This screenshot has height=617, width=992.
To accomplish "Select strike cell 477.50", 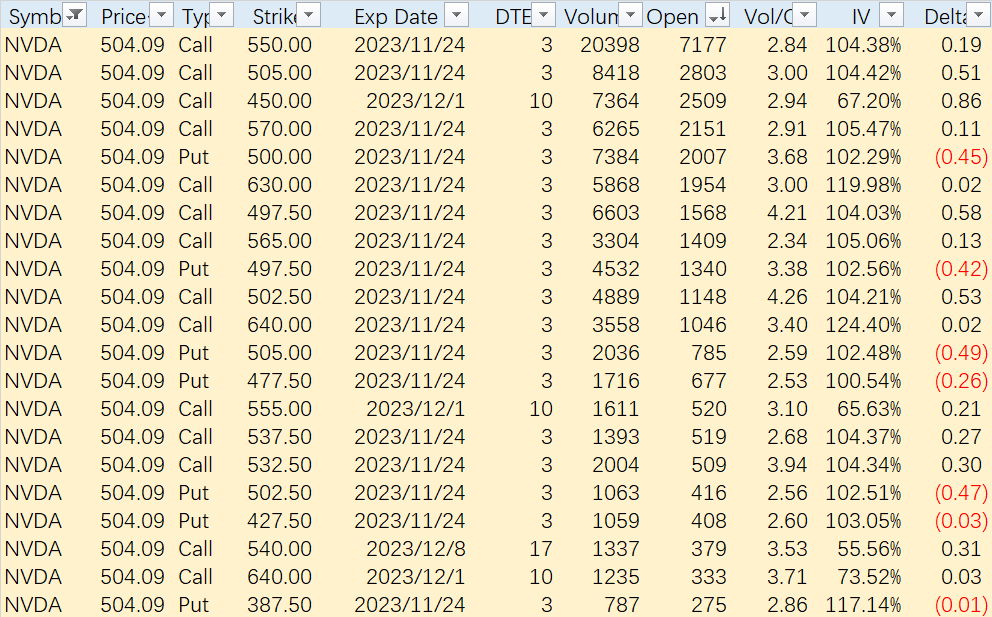I will (280, 380).
